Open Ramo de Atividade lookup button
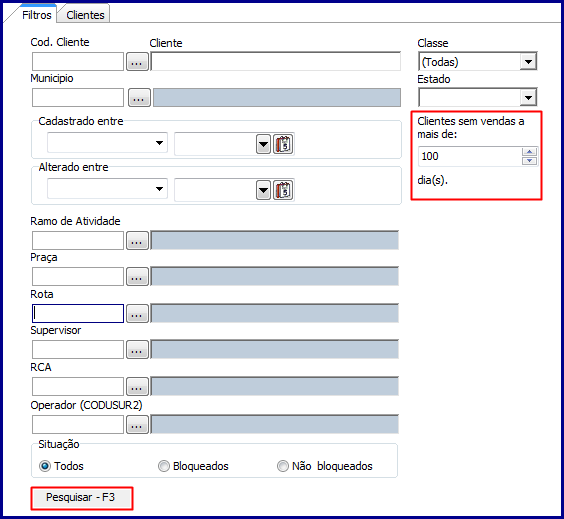 [x=137, y=241]
